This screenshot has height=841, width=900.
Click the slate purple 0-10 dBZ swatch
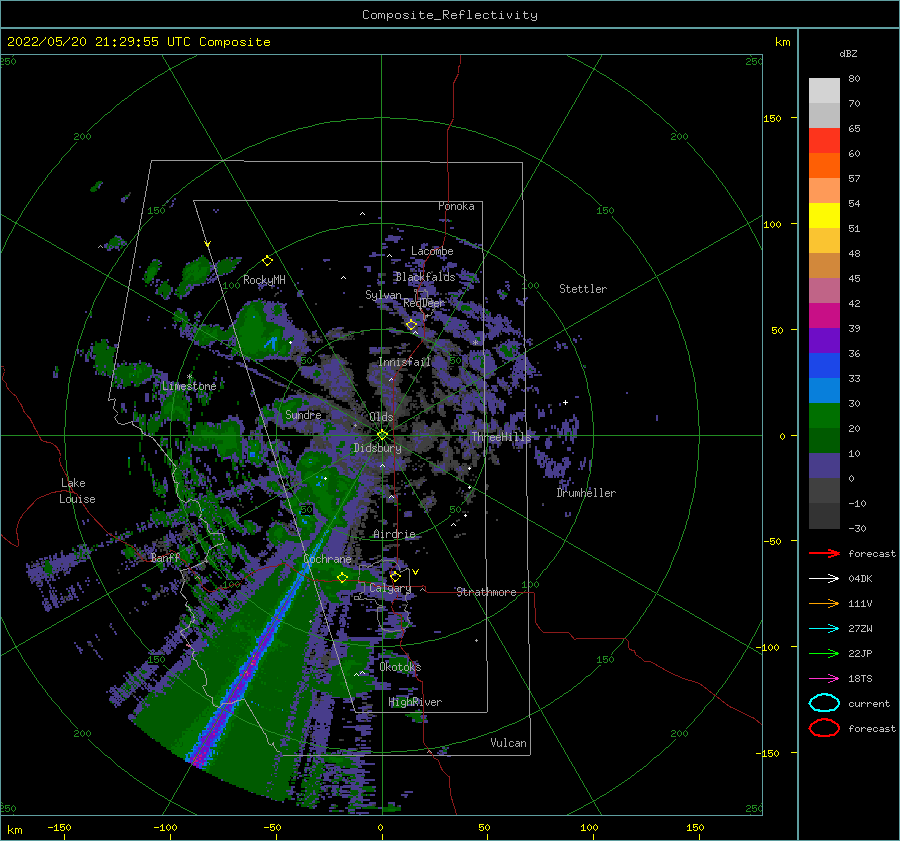[x=824, y=466]
